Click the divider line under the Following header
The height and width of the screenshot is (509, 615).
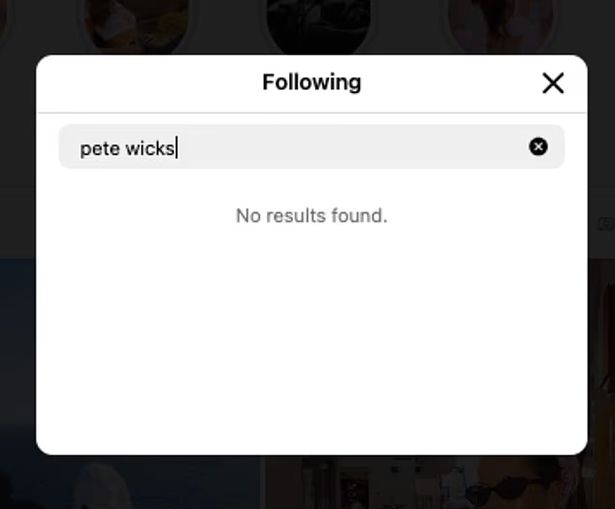click(311, 113)
